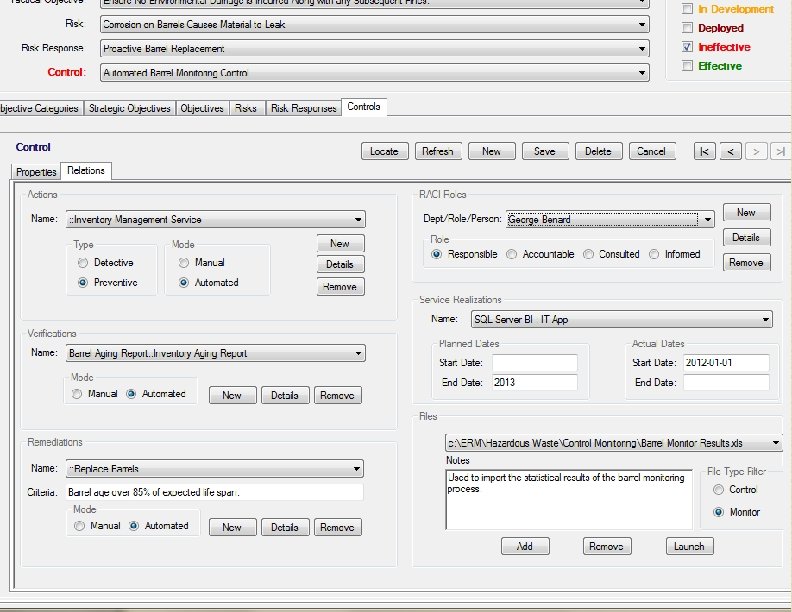Click the Remediations Criteria field

click(x=215, y=492)
